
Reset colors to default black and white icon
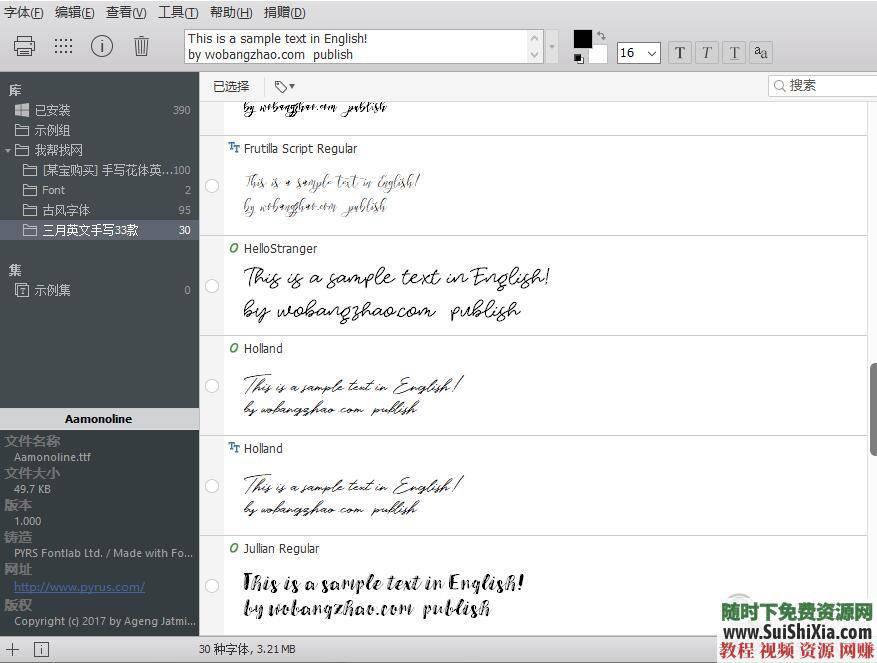coord(578,58)
